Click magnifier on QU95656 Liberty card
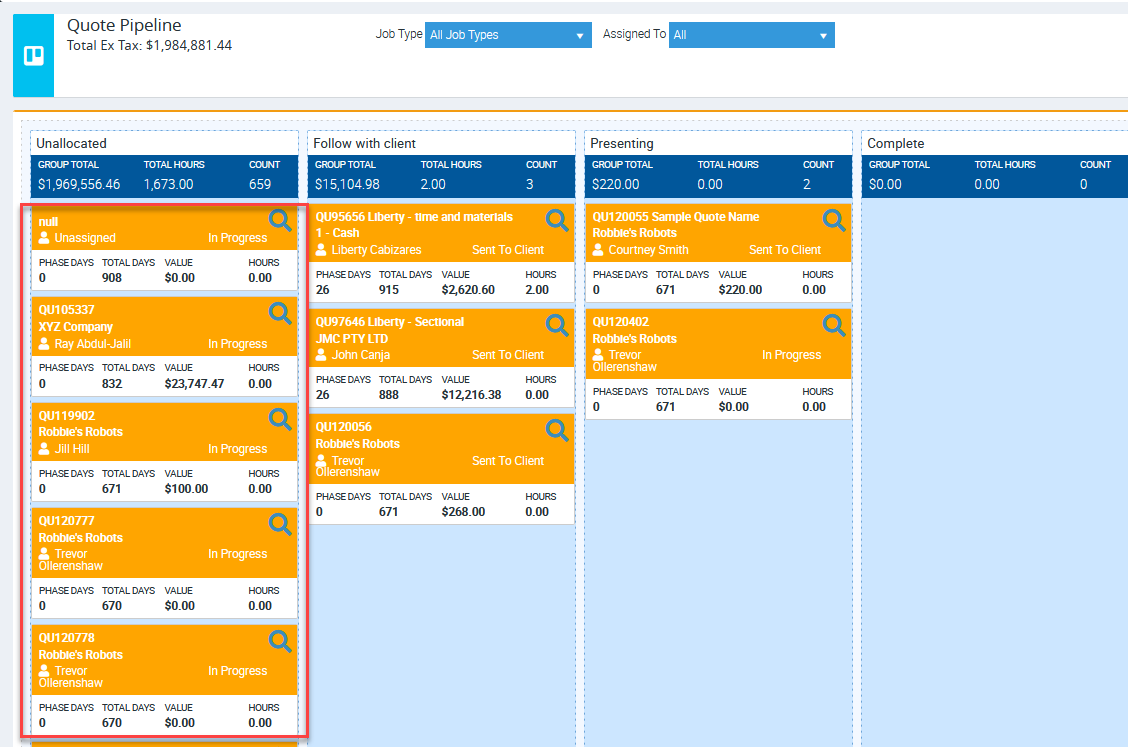The image size is (1128, 747). [557, 220]
